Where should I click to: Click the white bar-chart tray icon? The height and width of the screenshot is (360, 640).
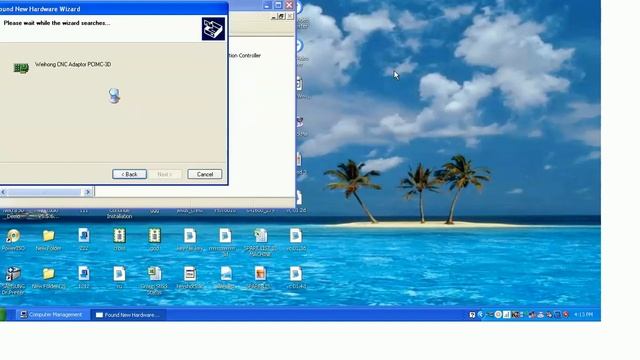pos(507,315)
